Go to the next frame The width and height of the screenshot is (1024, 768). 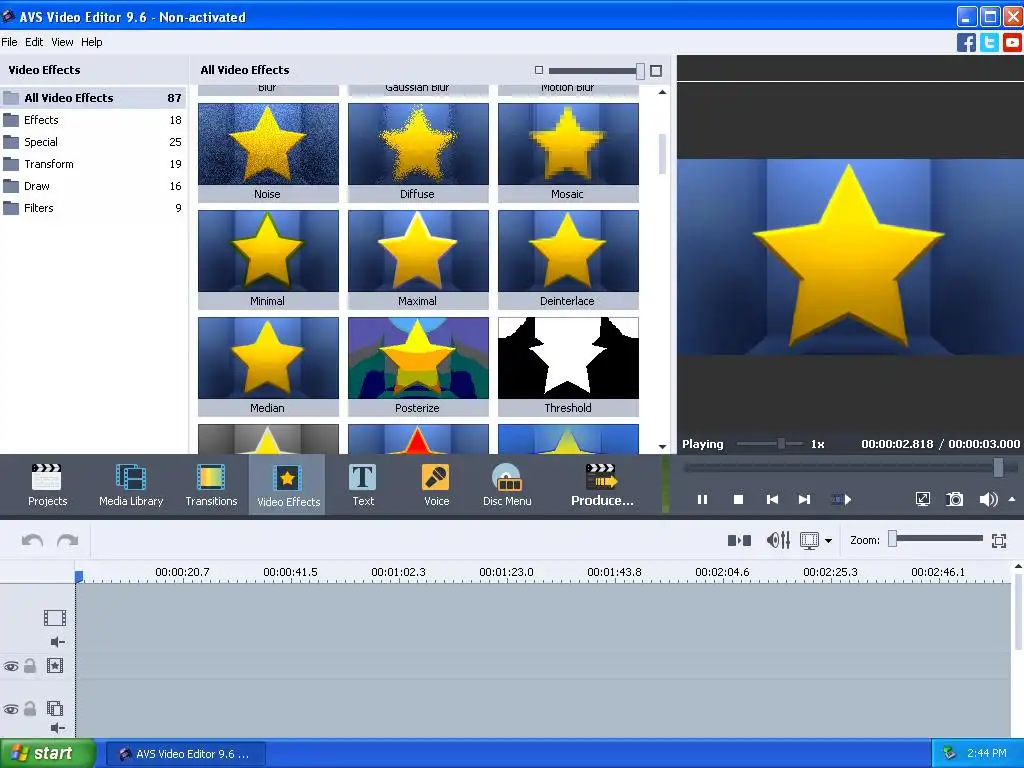(x=805, y=500)
